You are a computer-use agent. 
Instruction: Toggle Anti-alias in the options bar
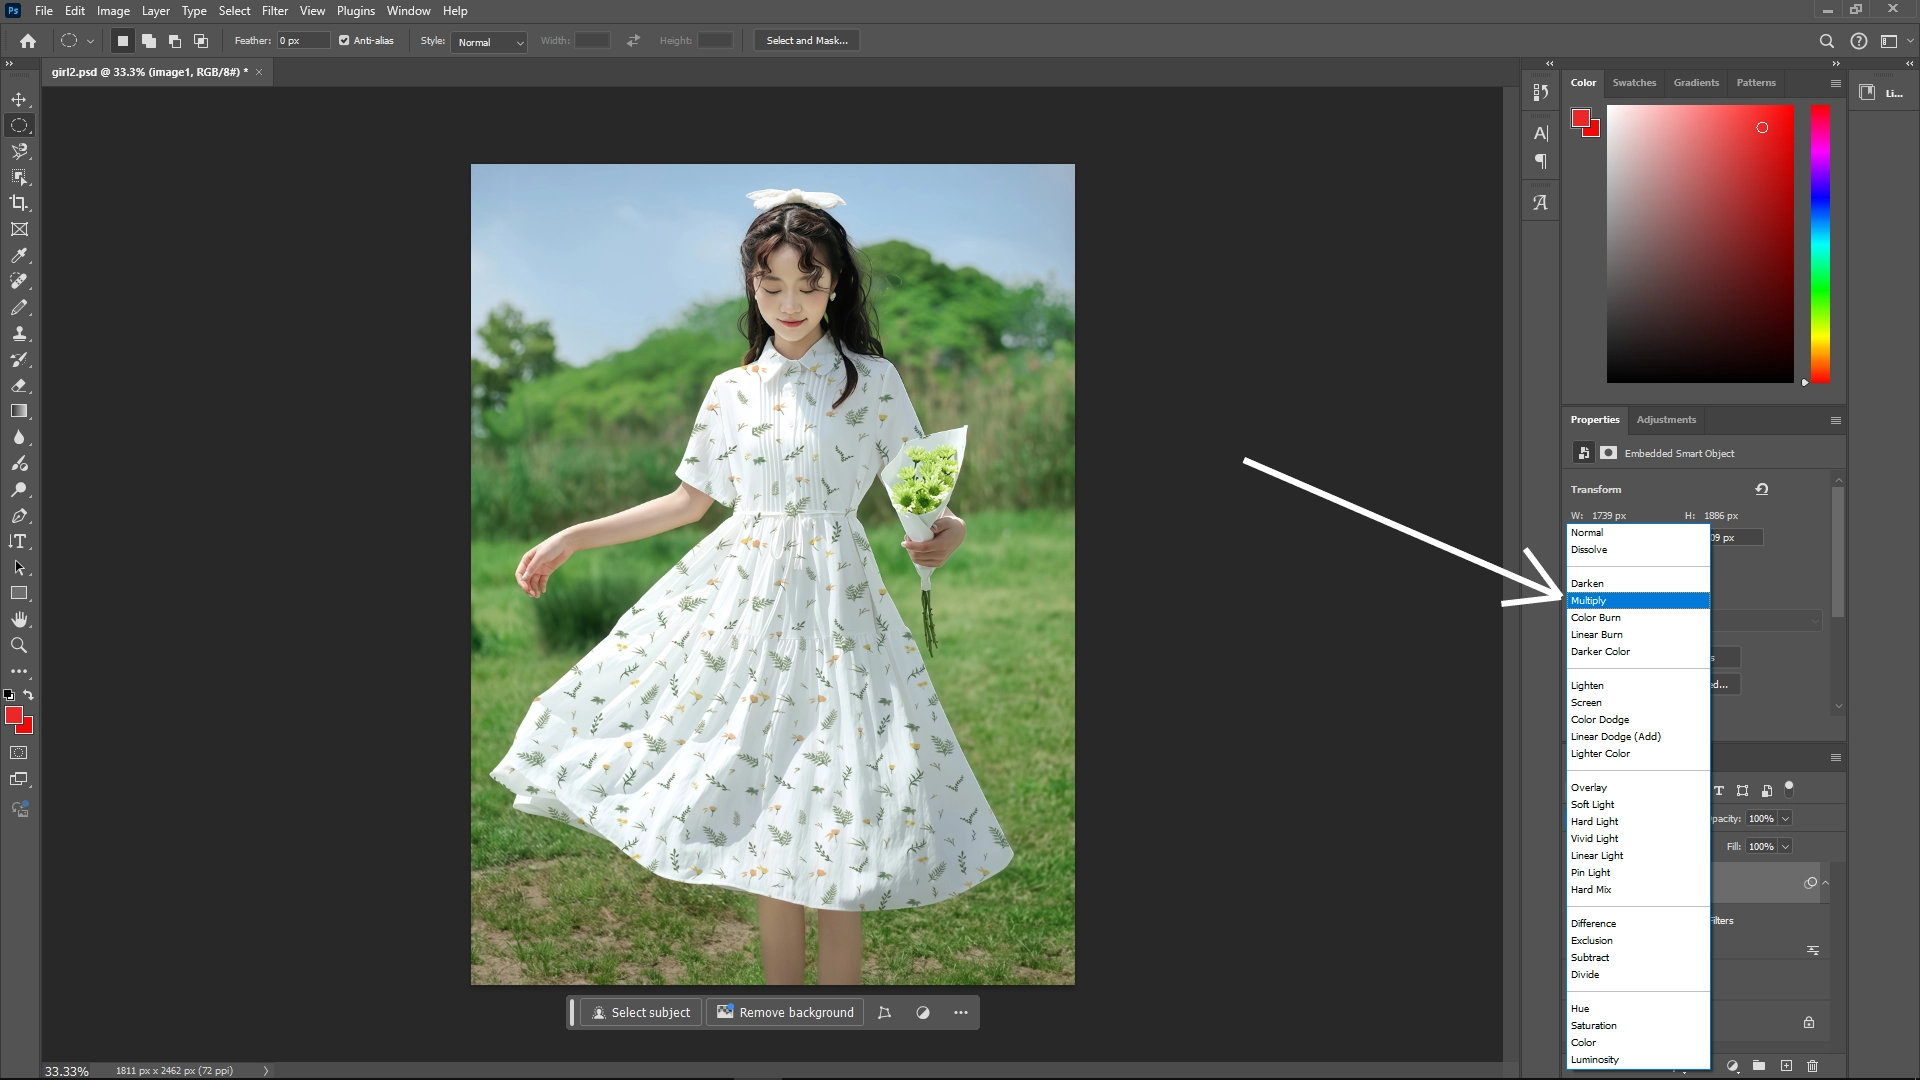(342, 40)
